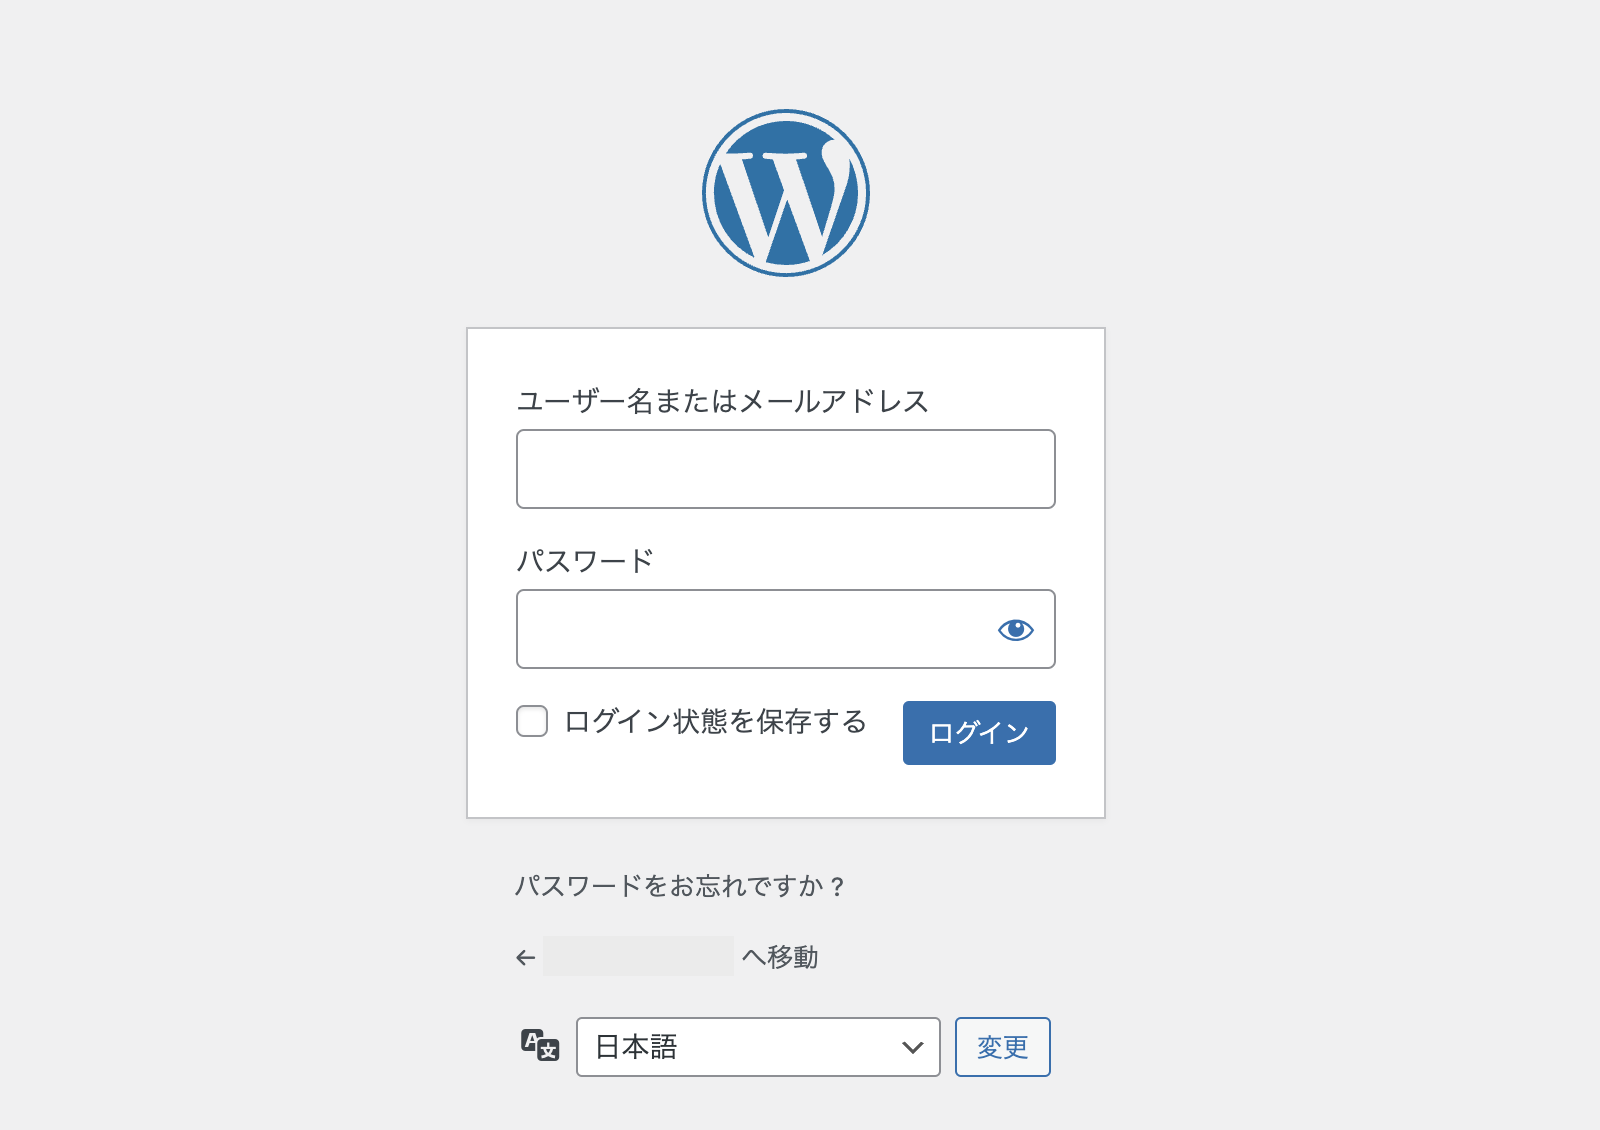
Task: Click the redacted site name area
Action: [639, 956]
